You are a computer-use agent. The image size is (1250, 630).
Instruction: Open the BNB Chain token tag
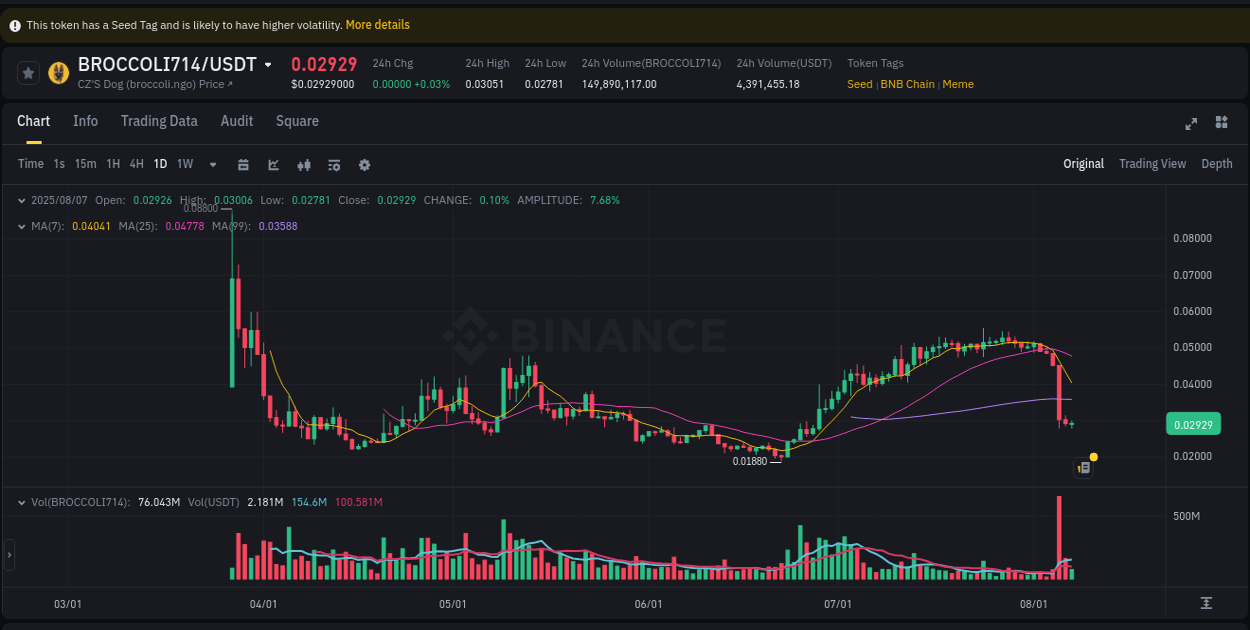[908, 84]
